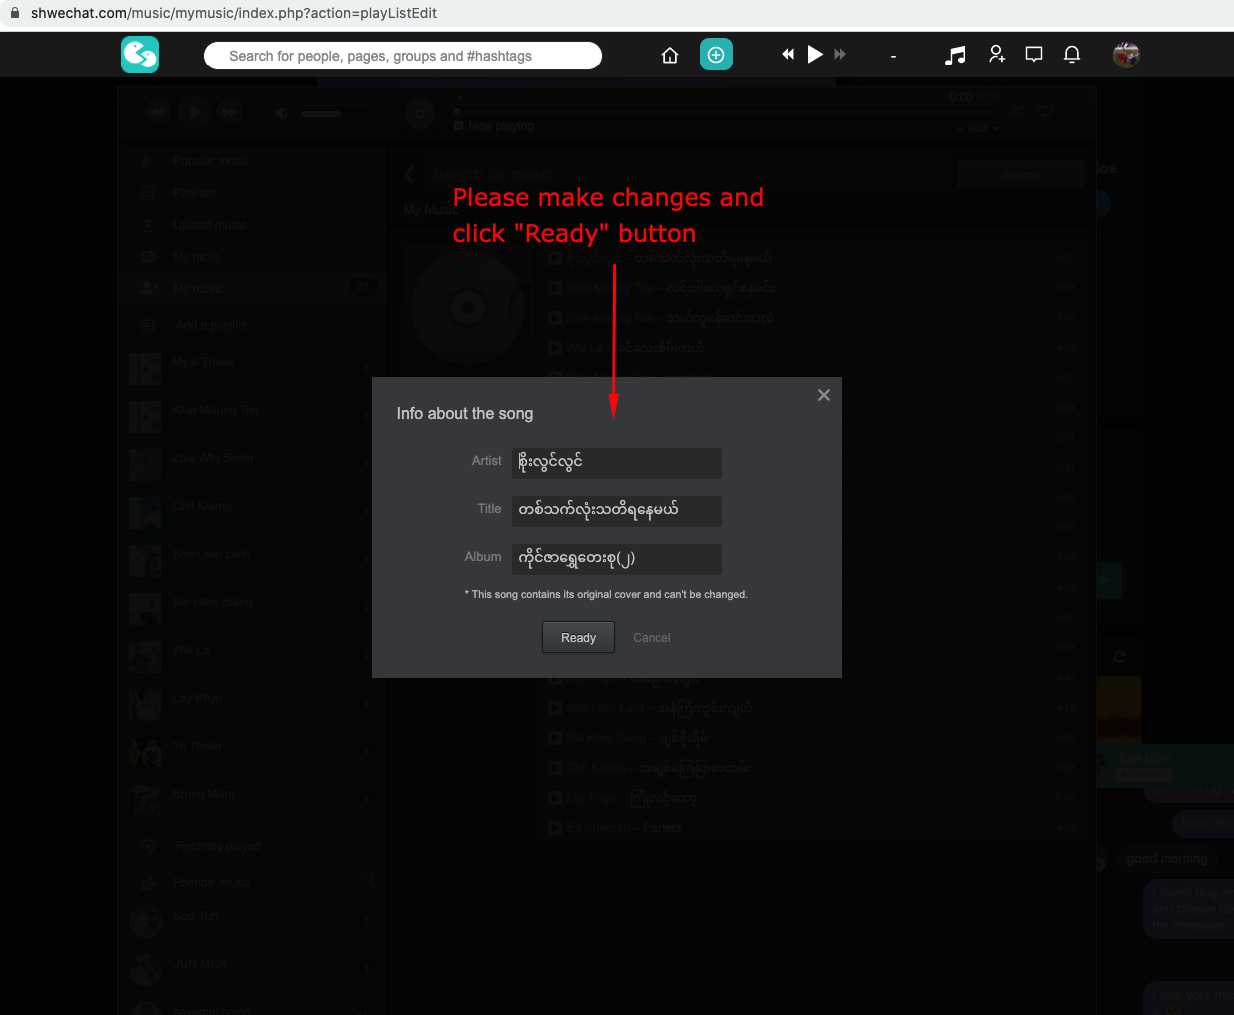
Task: Open friend requests icon
Action: tap(996, 55)
